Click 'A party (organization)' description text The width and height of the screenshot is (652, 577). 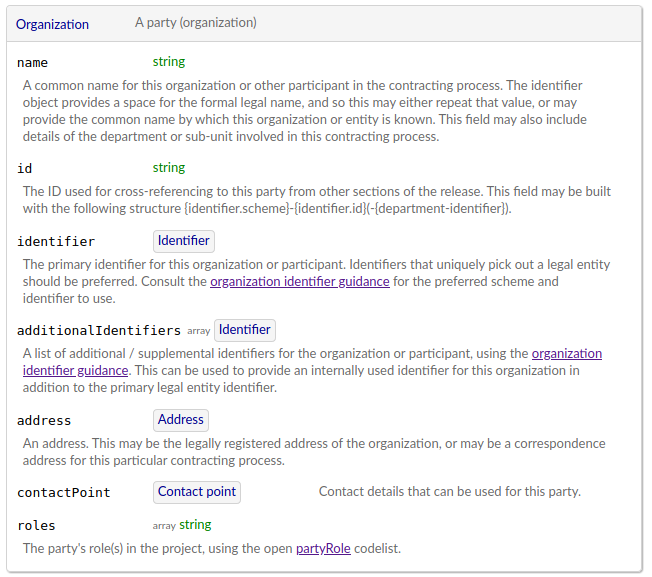click(196, 22)
